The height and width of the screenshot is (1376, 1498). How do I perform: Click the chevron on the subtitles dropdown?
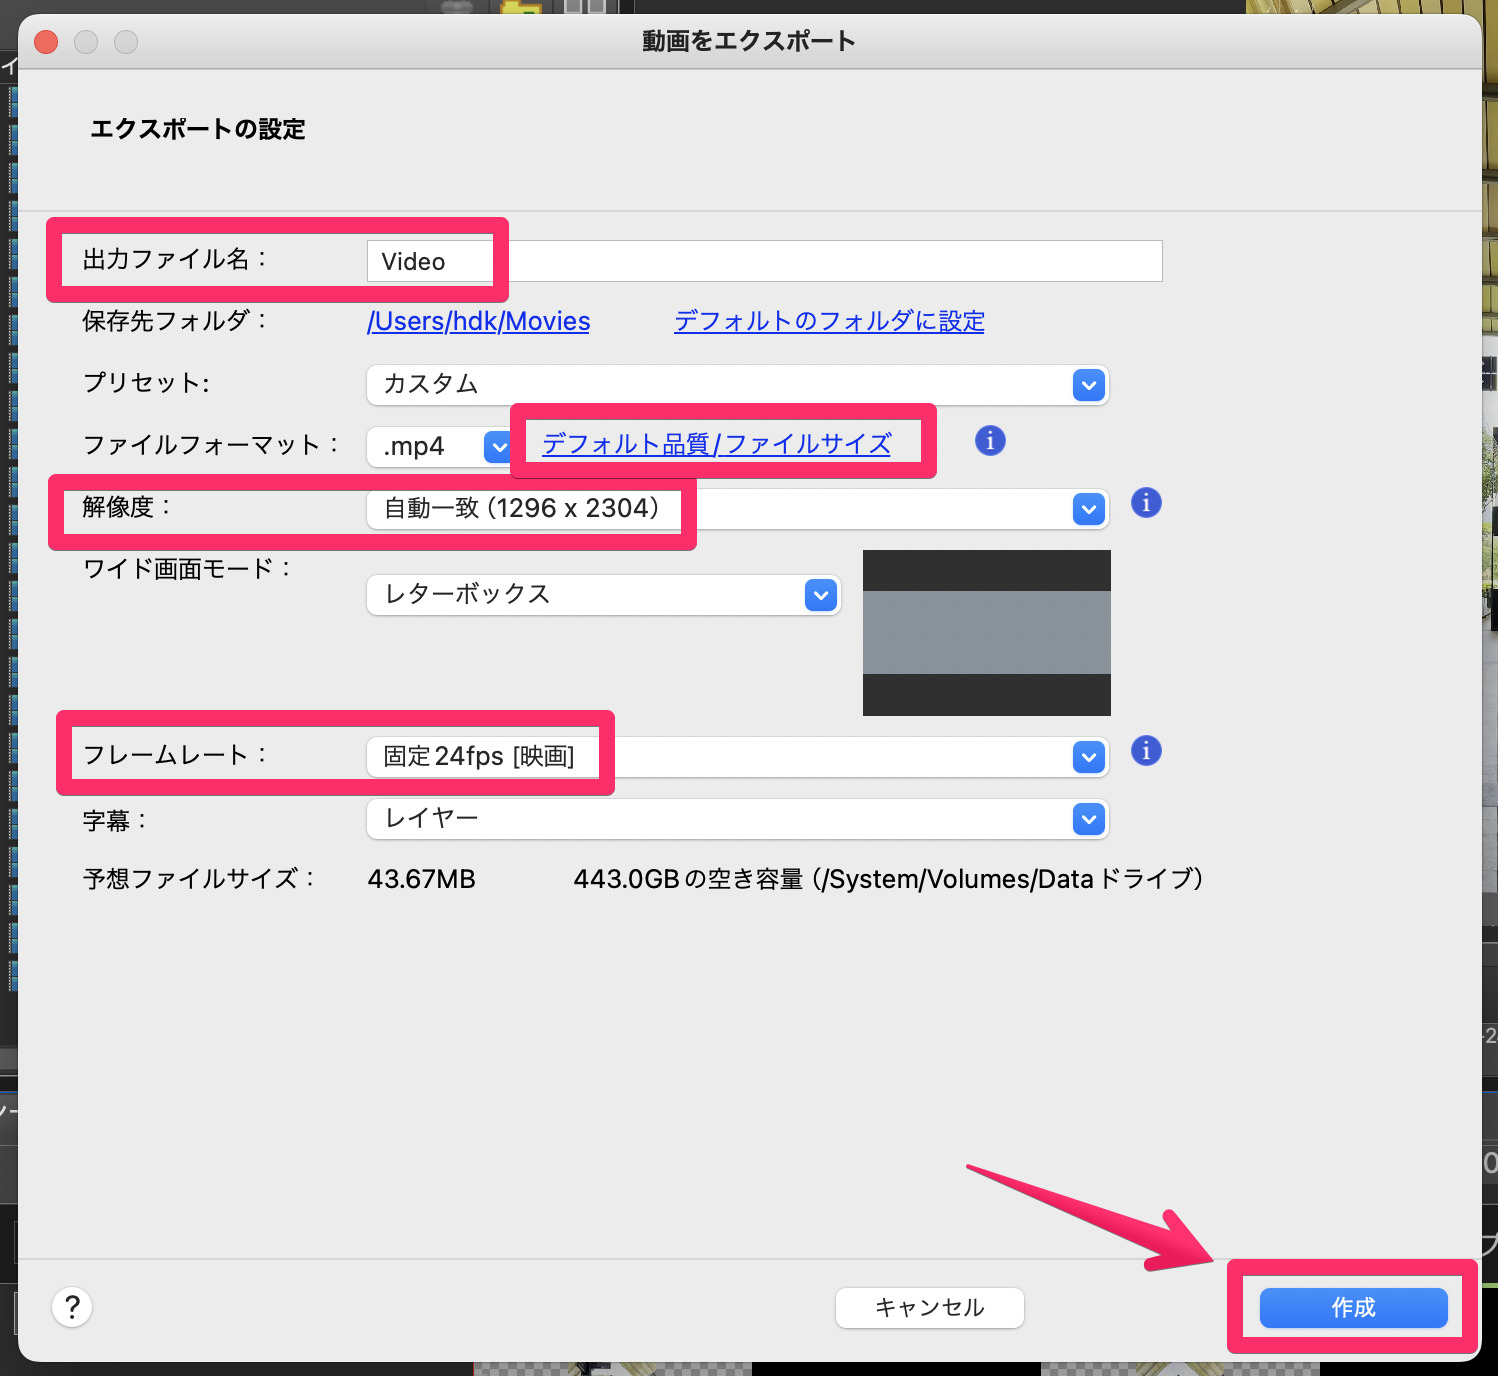[x=1088, y=819]
